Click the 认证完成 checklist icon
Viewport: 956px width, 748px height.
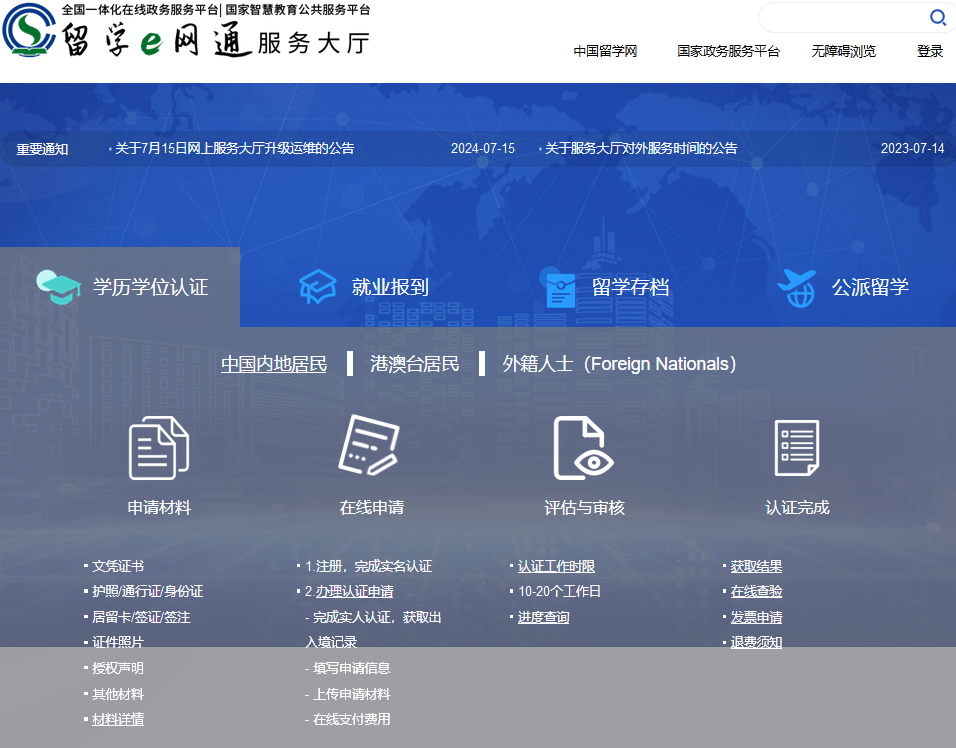pyautogui.click(x=797, y=448)
